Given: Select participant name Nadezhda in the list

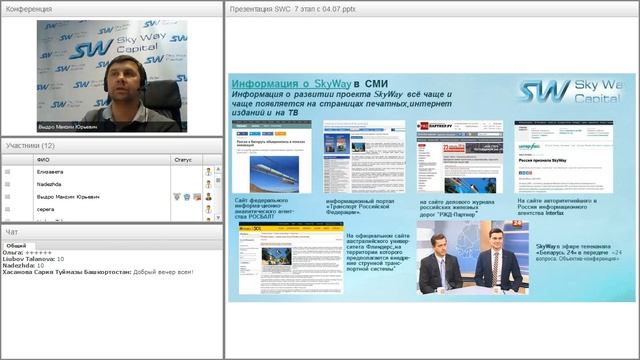Looking at the screenshot, I should tap(49, 184).
